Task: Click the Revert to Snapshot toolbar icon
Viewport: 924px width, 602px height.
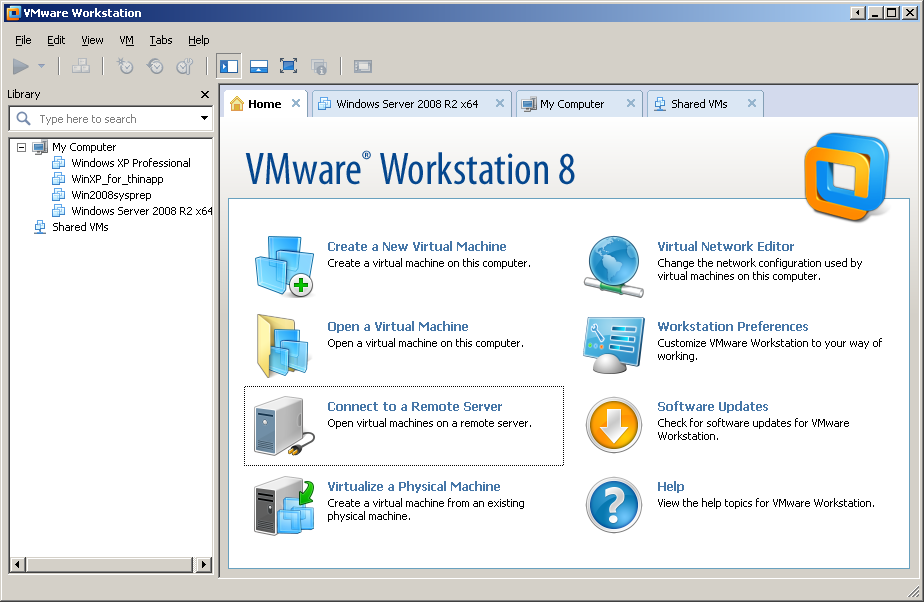Action: tap(155, 67)
